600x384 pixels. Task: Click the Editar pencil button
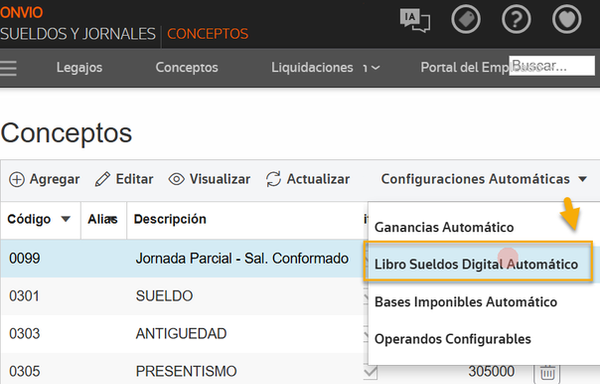[x=124, y=179]
